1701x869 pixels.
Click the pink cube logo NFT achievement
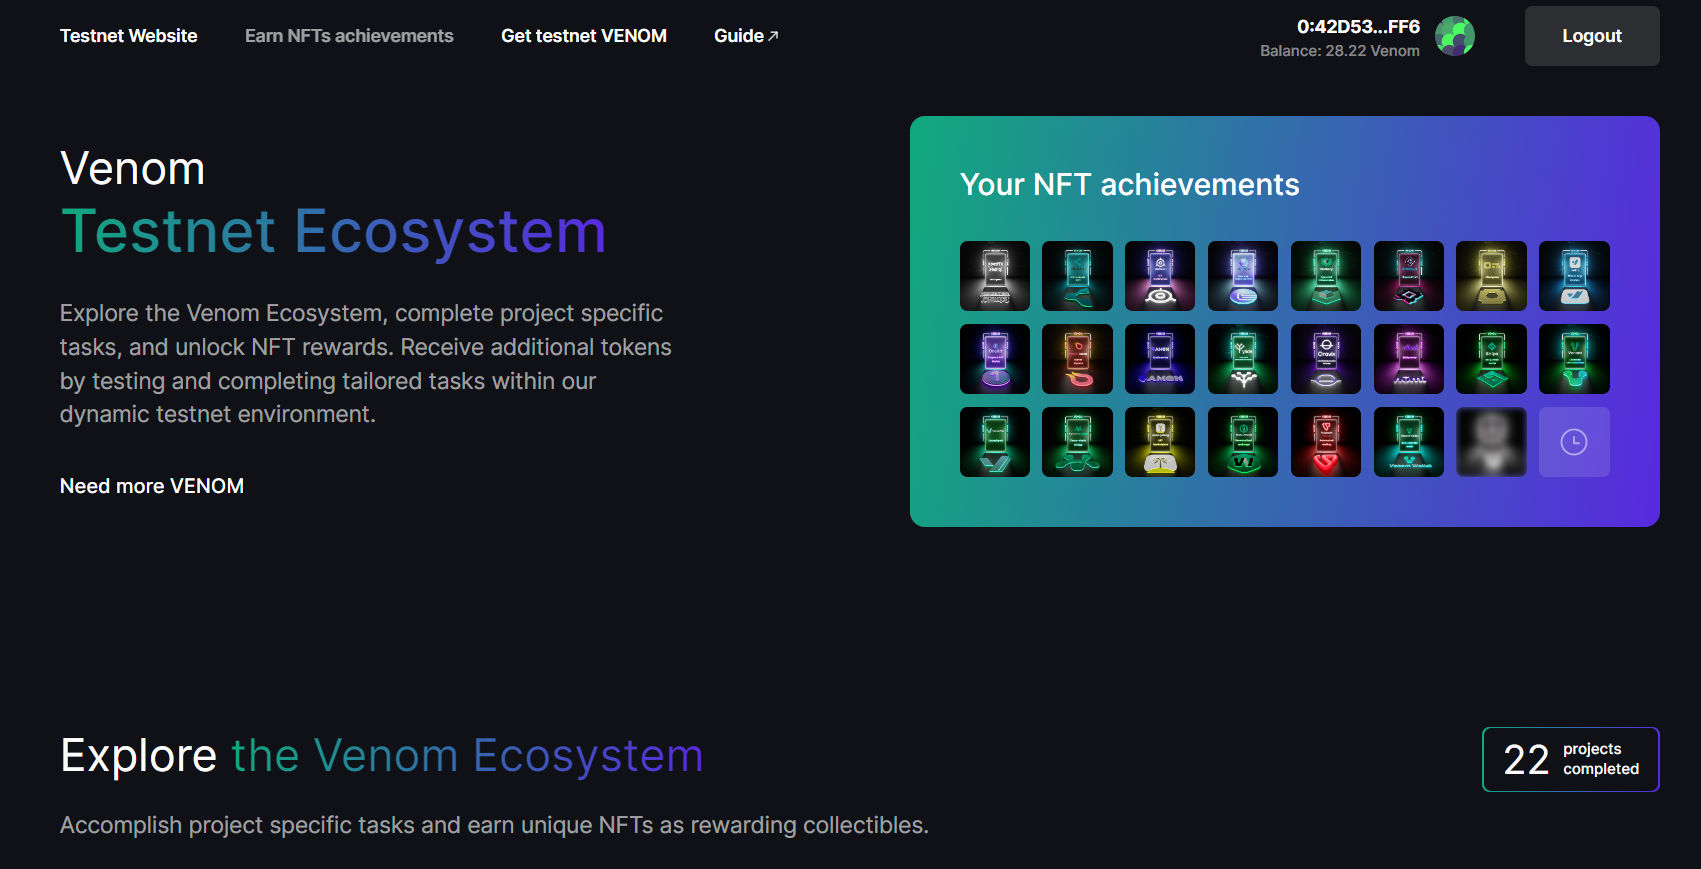coord(1409,276)
